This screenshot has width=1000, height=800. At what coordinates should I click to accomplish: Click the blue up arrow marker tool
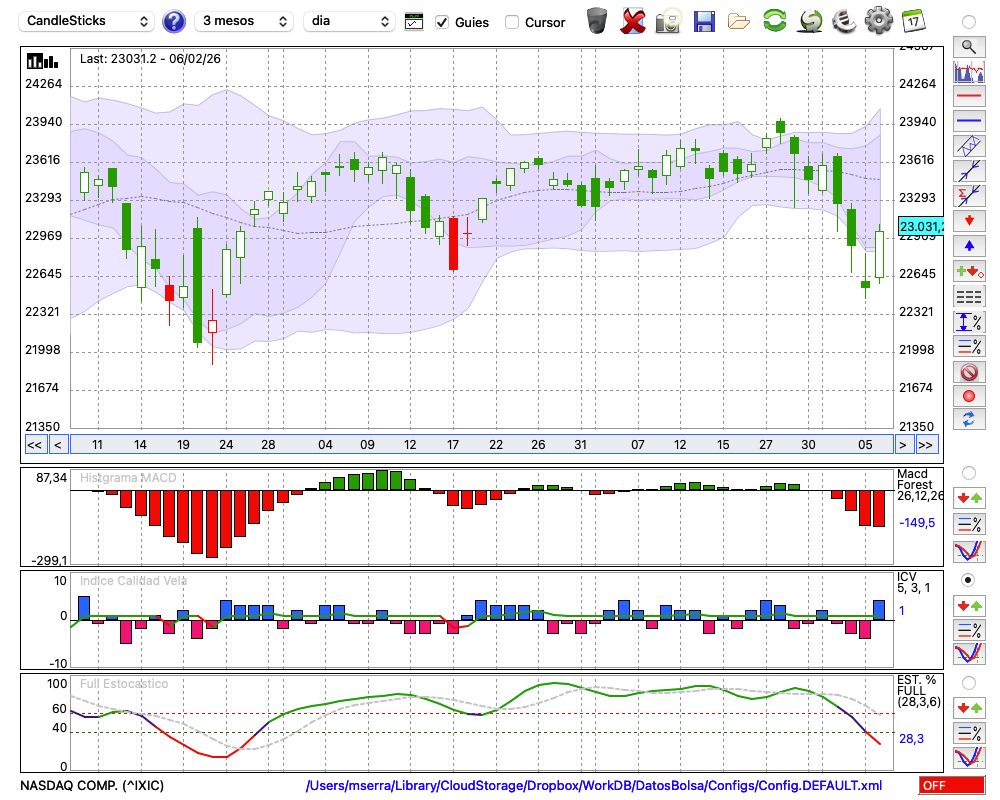[969, 246]
